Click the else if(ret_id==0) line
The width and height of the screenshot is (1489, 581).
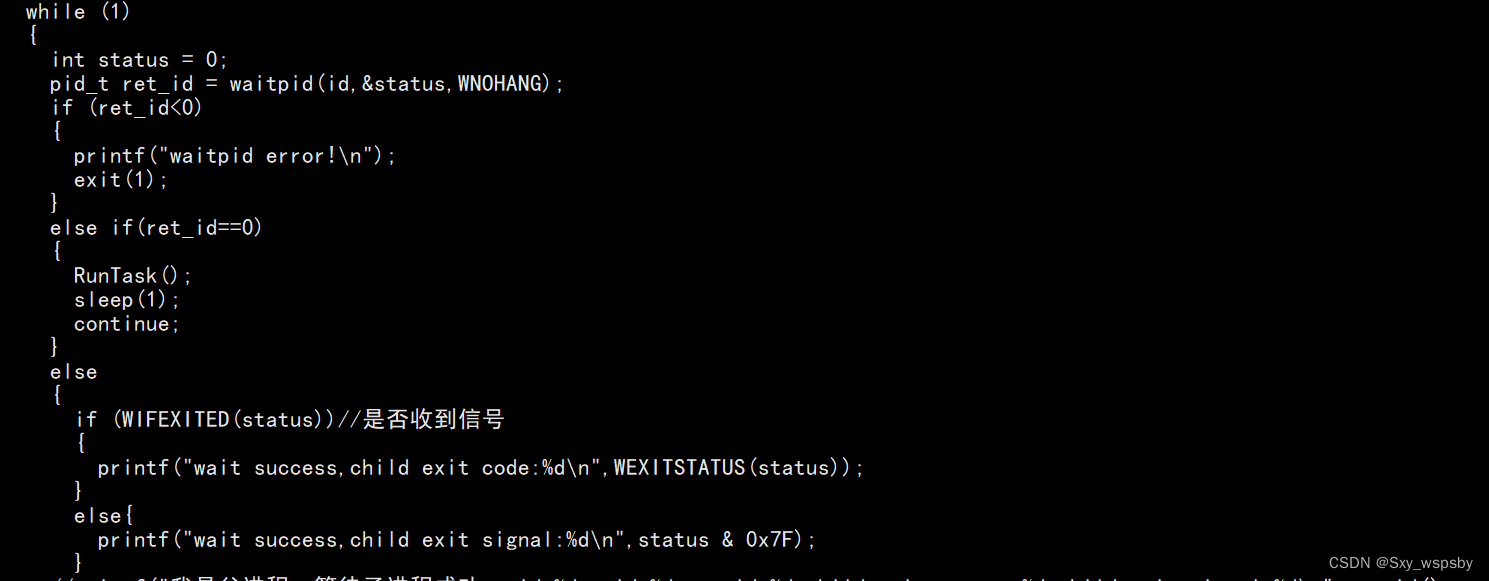point(156,228)
